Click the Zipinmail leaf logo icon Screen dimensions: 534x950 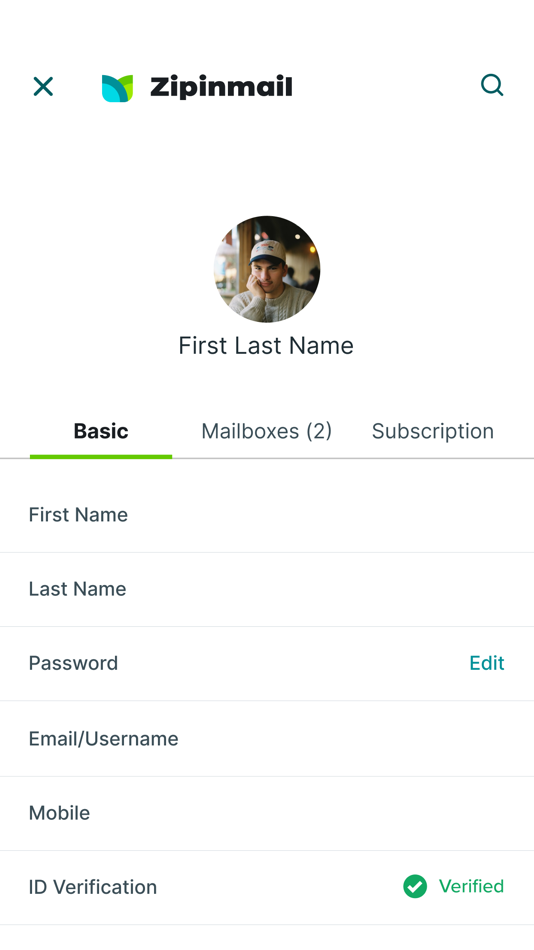117,88
